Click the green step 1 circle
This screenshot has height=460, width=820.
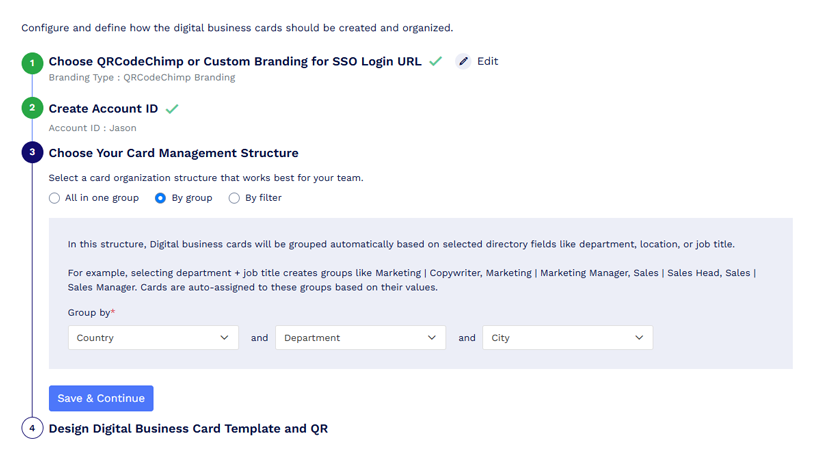32,63
